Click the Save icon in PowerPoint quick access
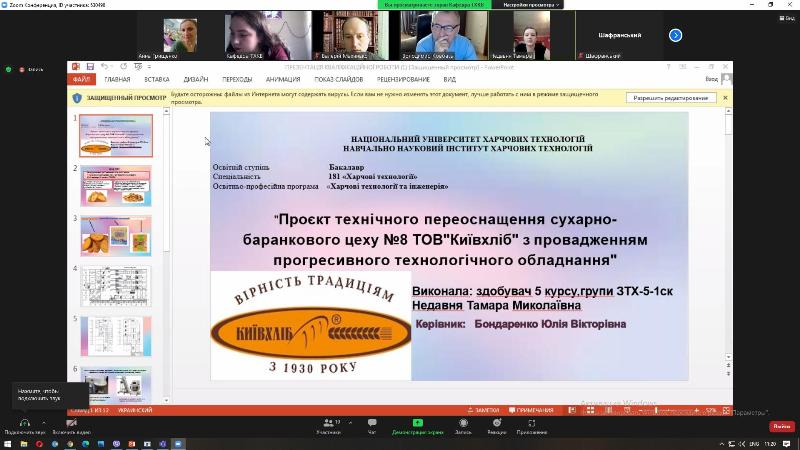Screen dimensions: 800x450 point(90,67)
